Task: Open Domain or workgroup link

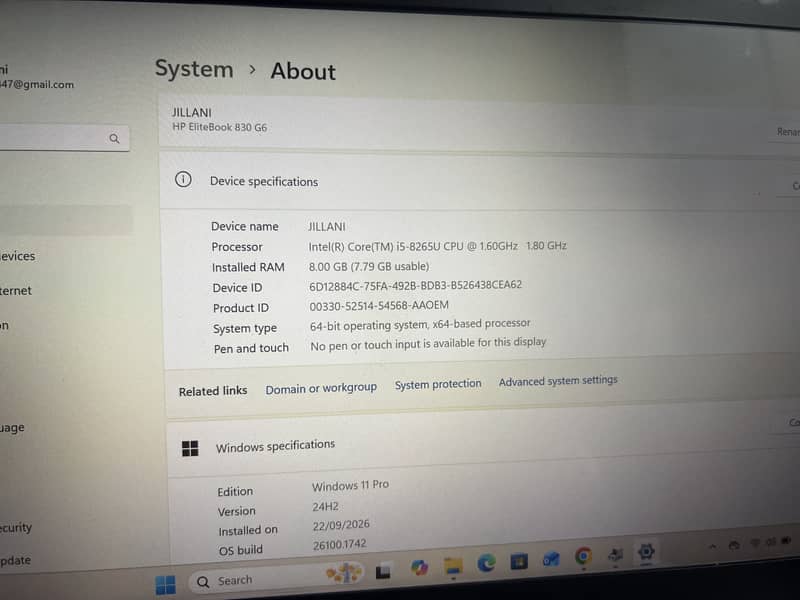Action: (321, 388)
